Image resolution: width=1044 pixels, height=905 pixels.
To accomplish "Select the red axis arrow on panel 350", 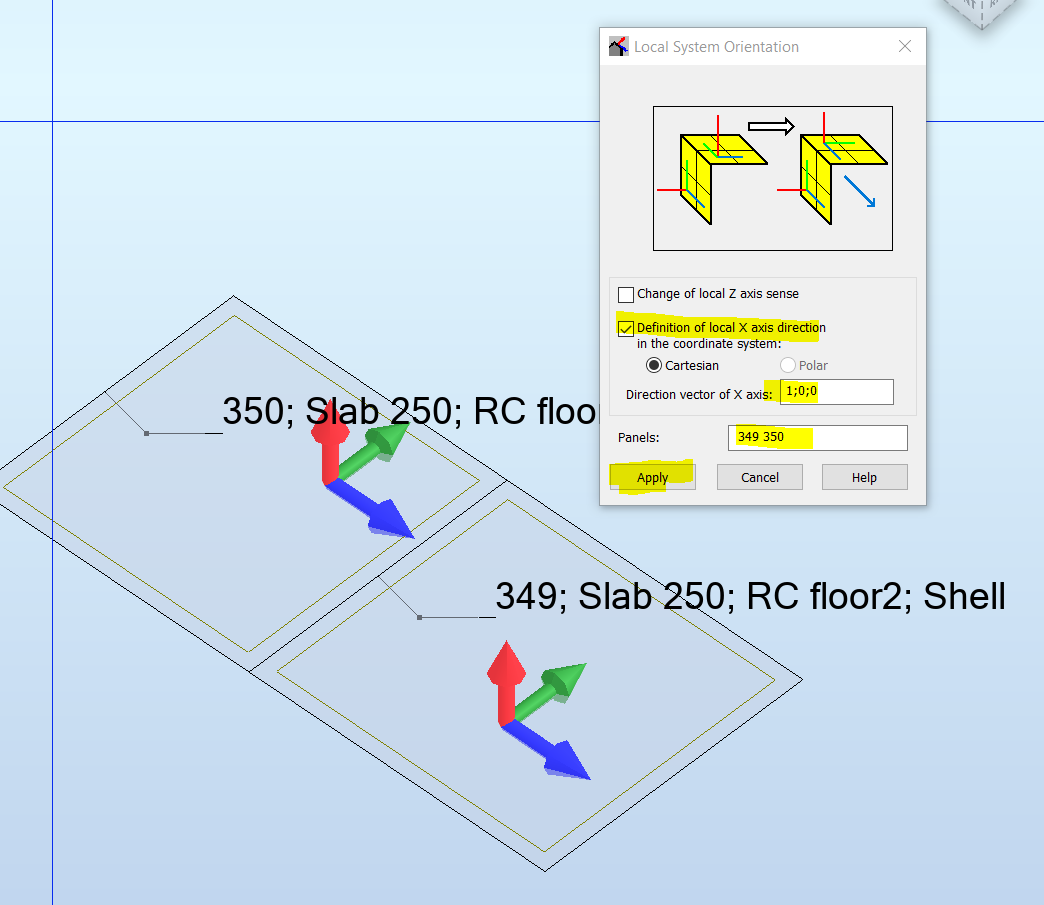I will (x=330, y=435).
